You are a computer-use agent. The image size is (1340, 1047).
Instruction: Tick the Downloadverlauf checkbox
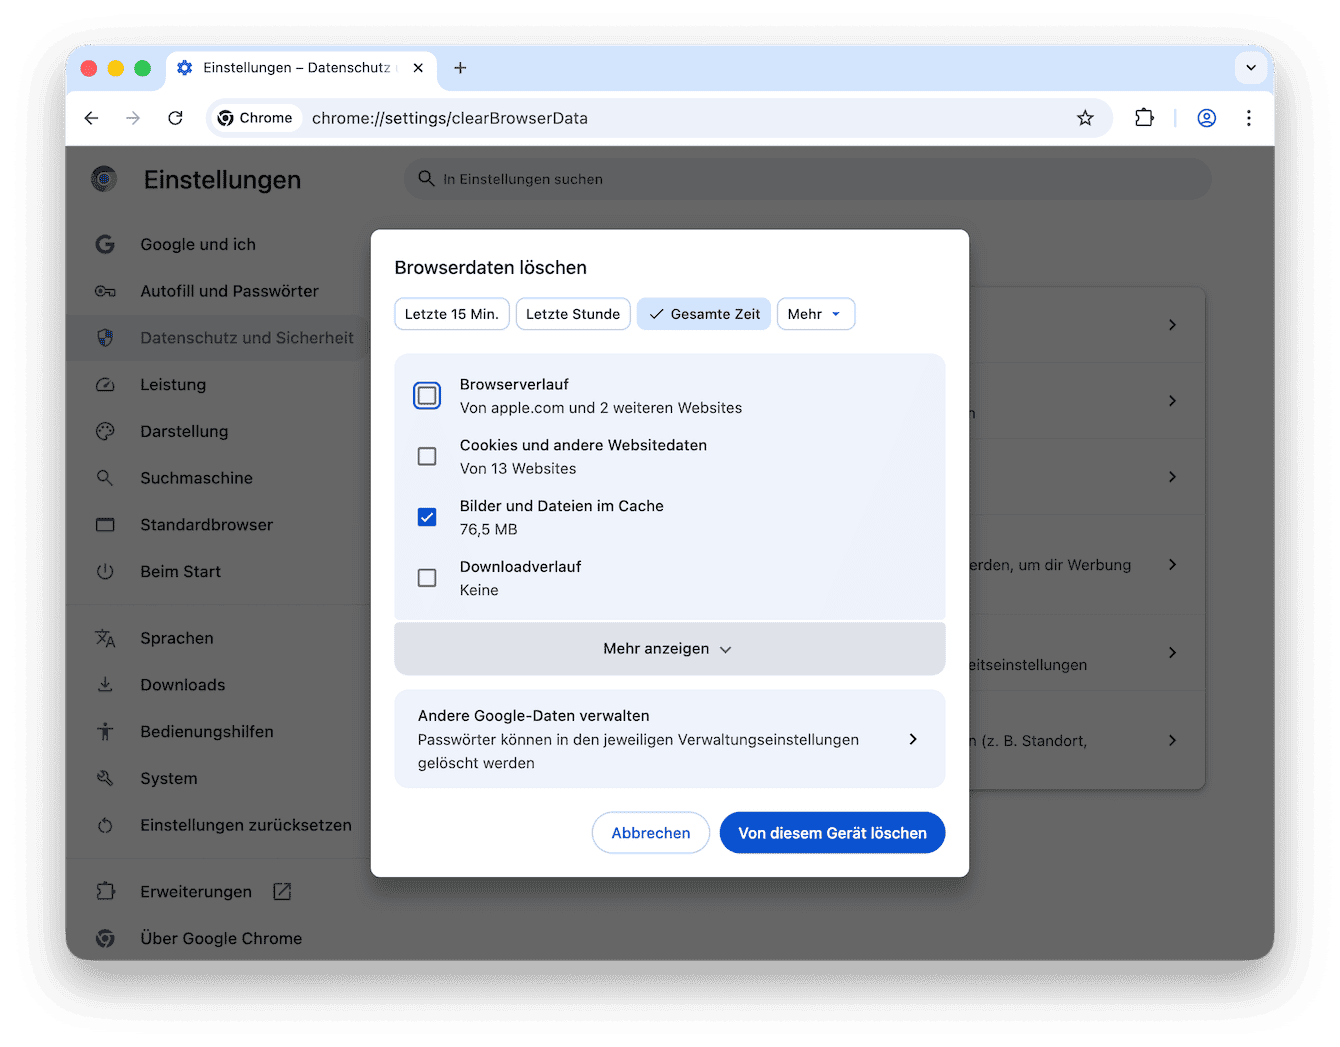[427, 578]
